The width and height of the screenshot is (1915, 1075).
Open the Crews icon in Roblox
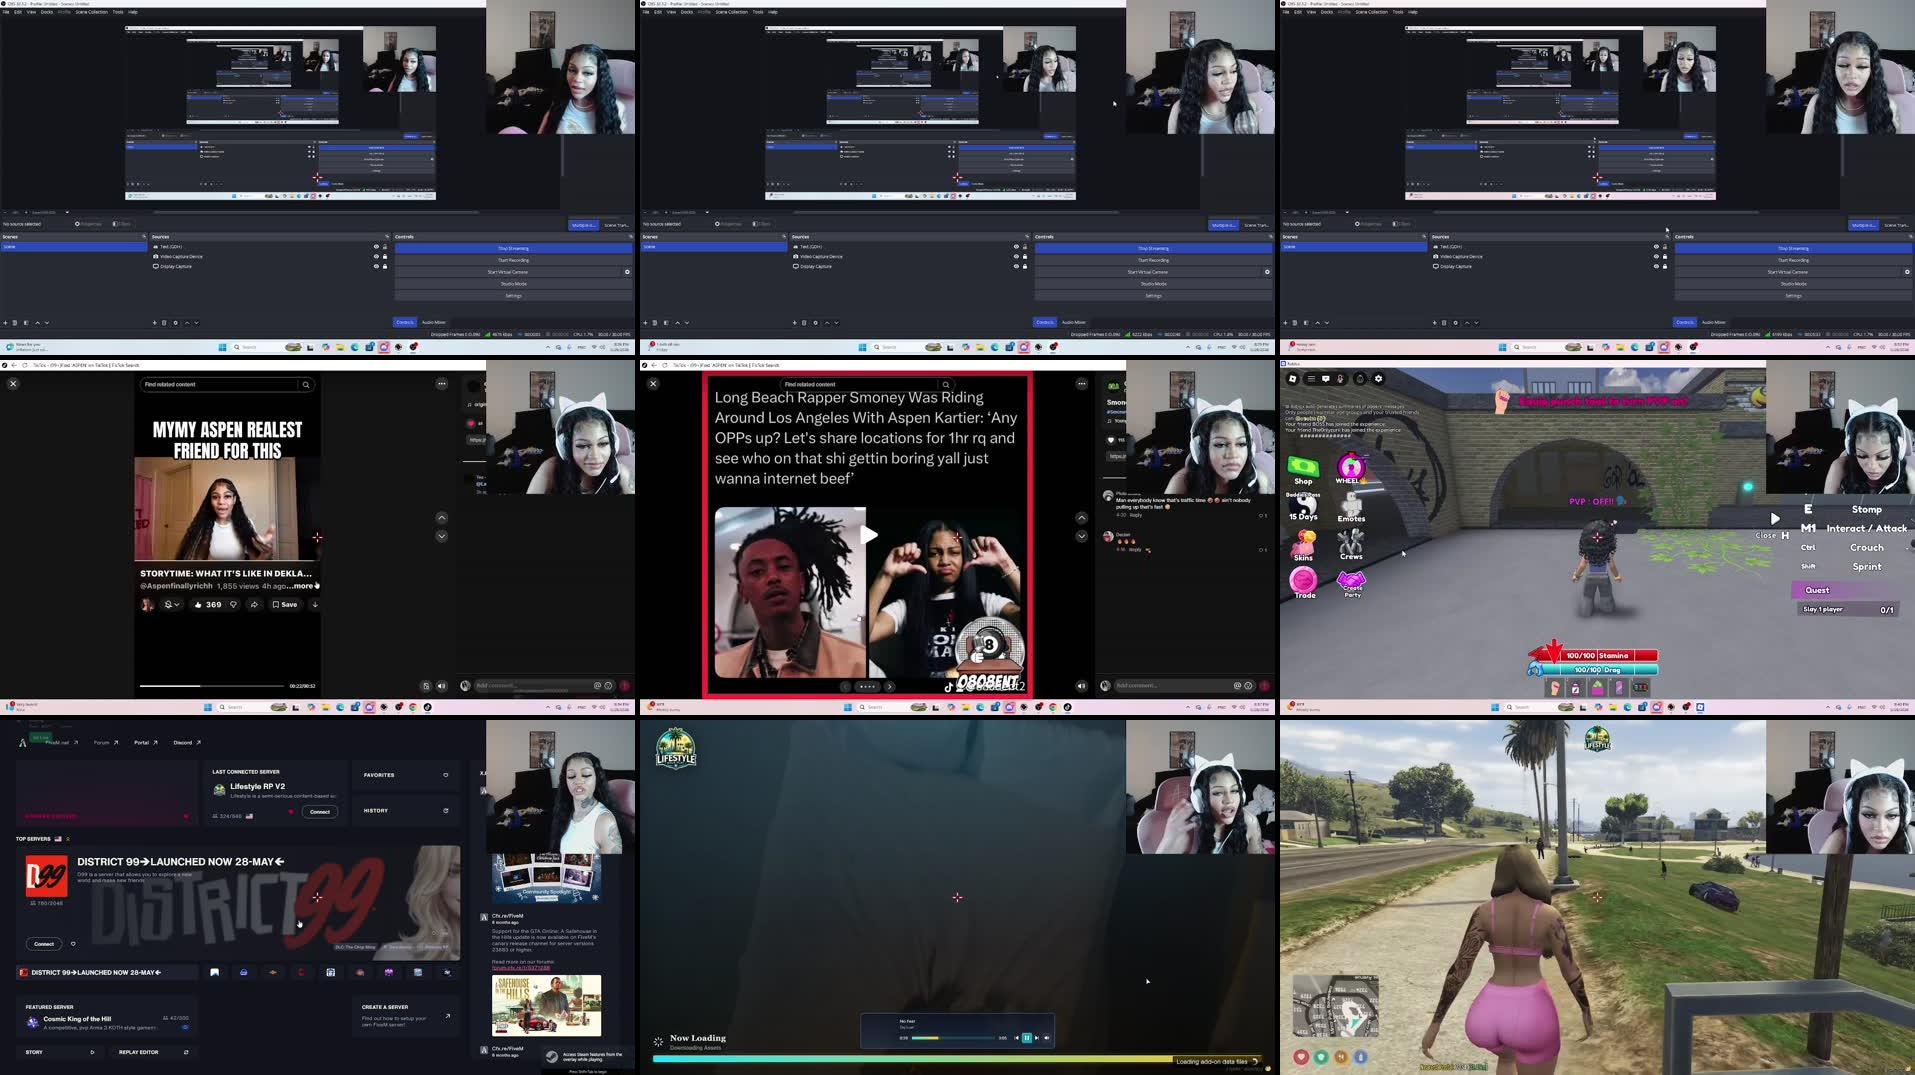click(x=1351, y=545)
